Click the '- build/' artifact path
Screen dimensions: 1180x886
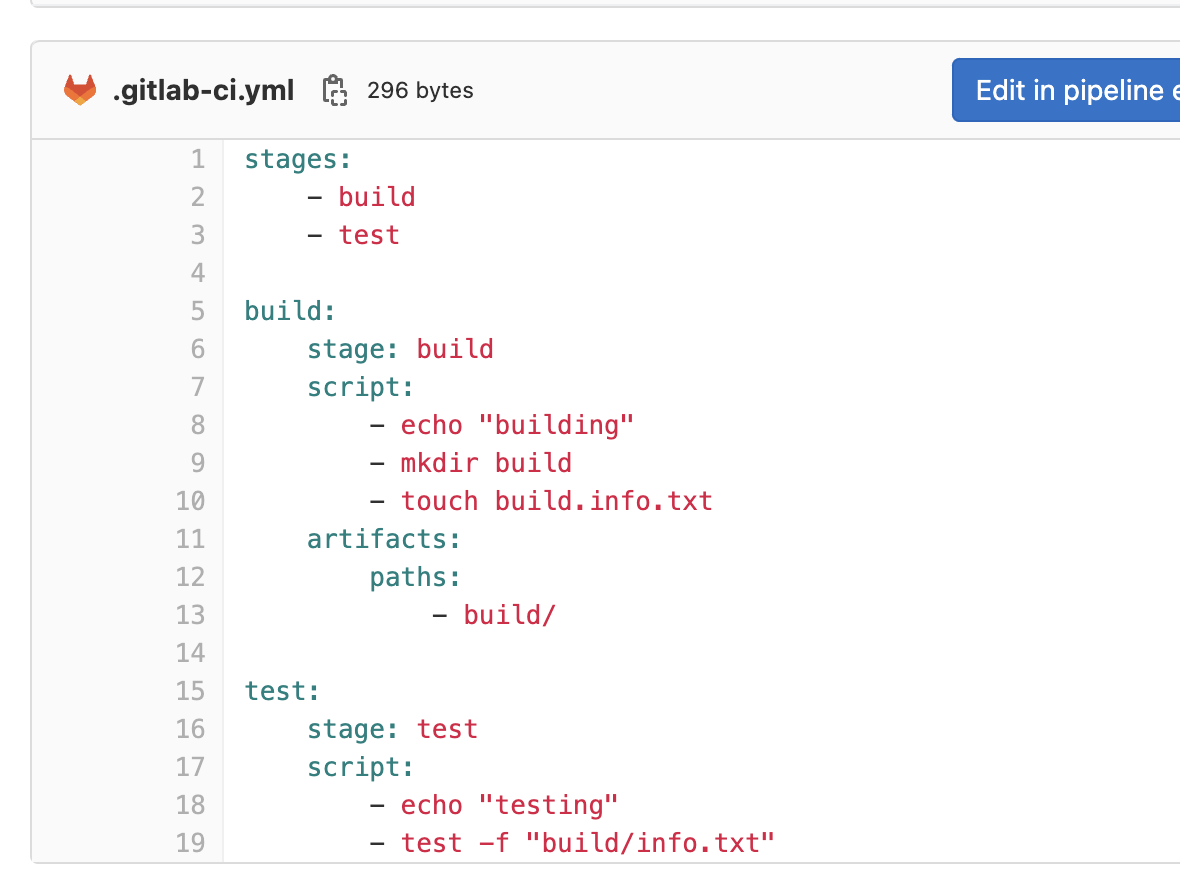[x=494, y=615]
